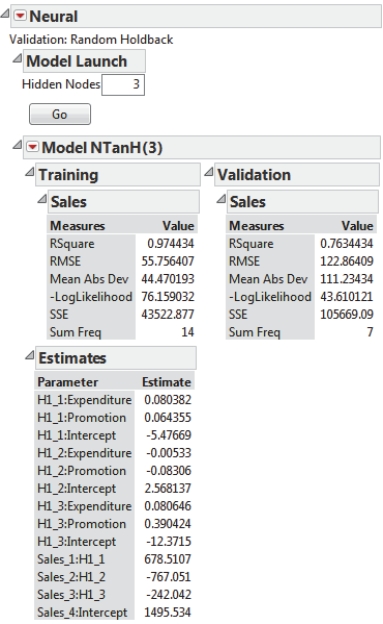
Task: Click the Measures column header under Training
Action: point(77,226)
